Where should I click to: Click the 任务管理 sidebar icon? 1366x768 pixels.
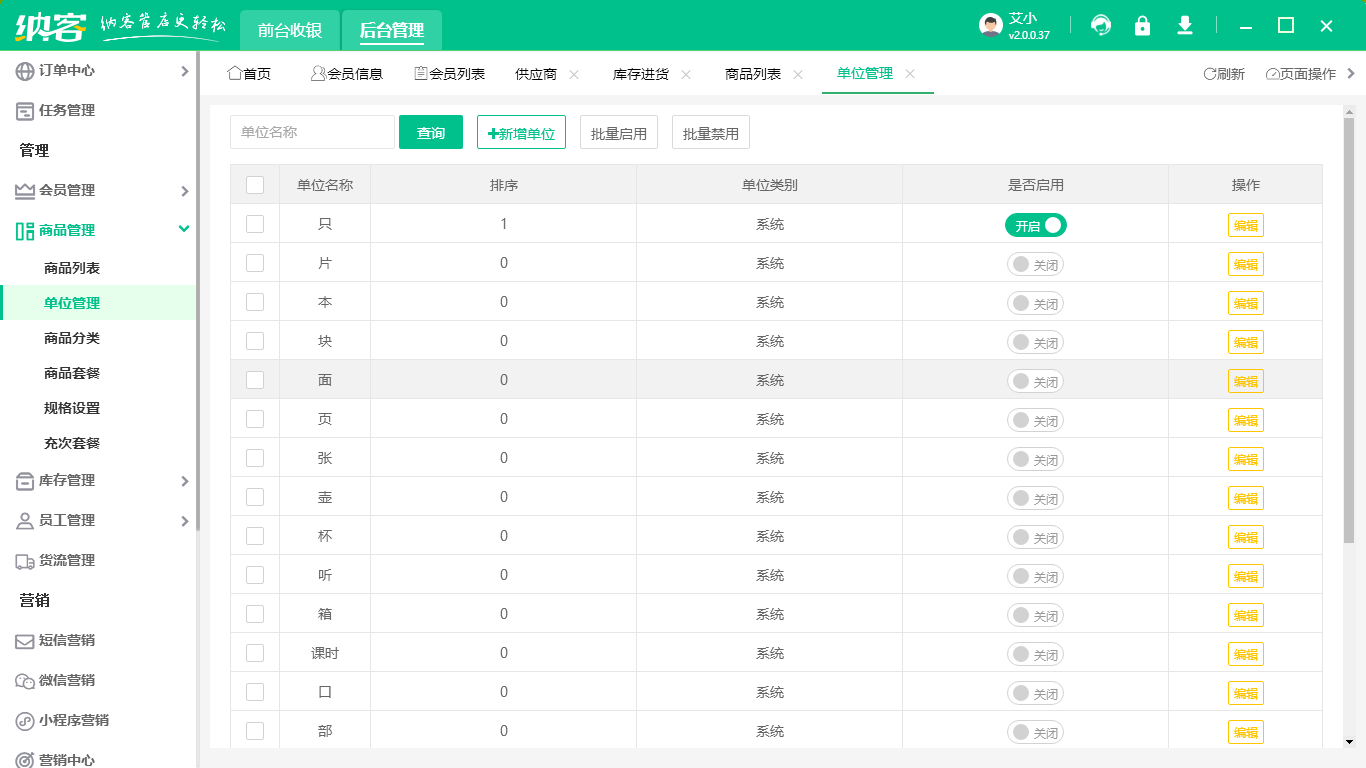click(25, 111)
